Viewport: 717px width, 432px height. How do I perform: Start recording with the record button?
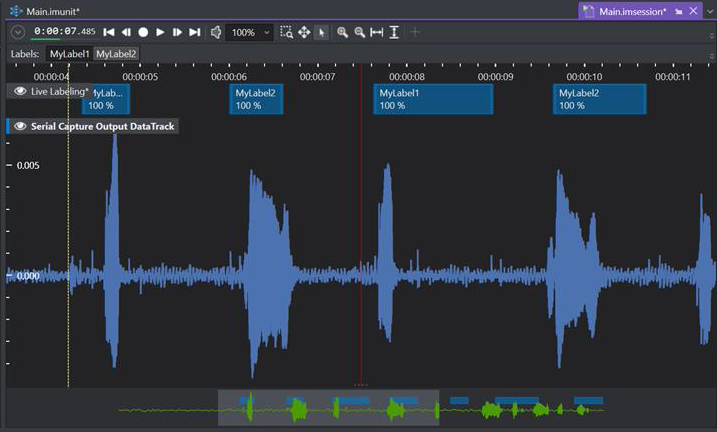(x=143, y=32)
